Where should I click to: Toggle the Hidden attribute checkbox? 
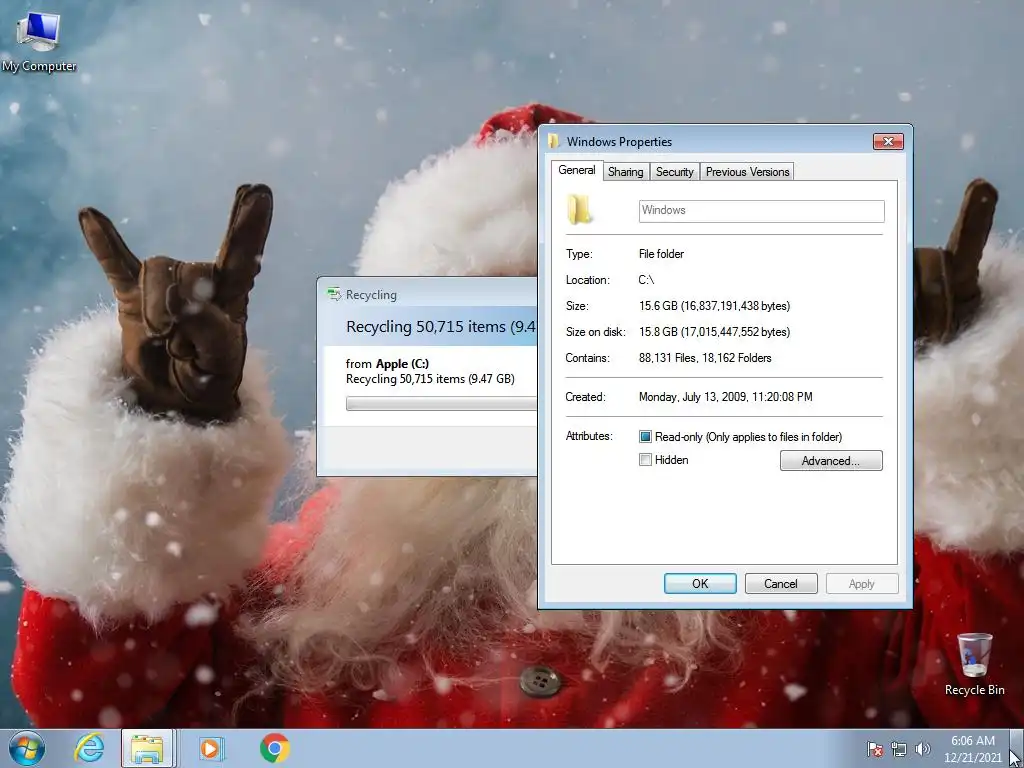tap(645, 460)
